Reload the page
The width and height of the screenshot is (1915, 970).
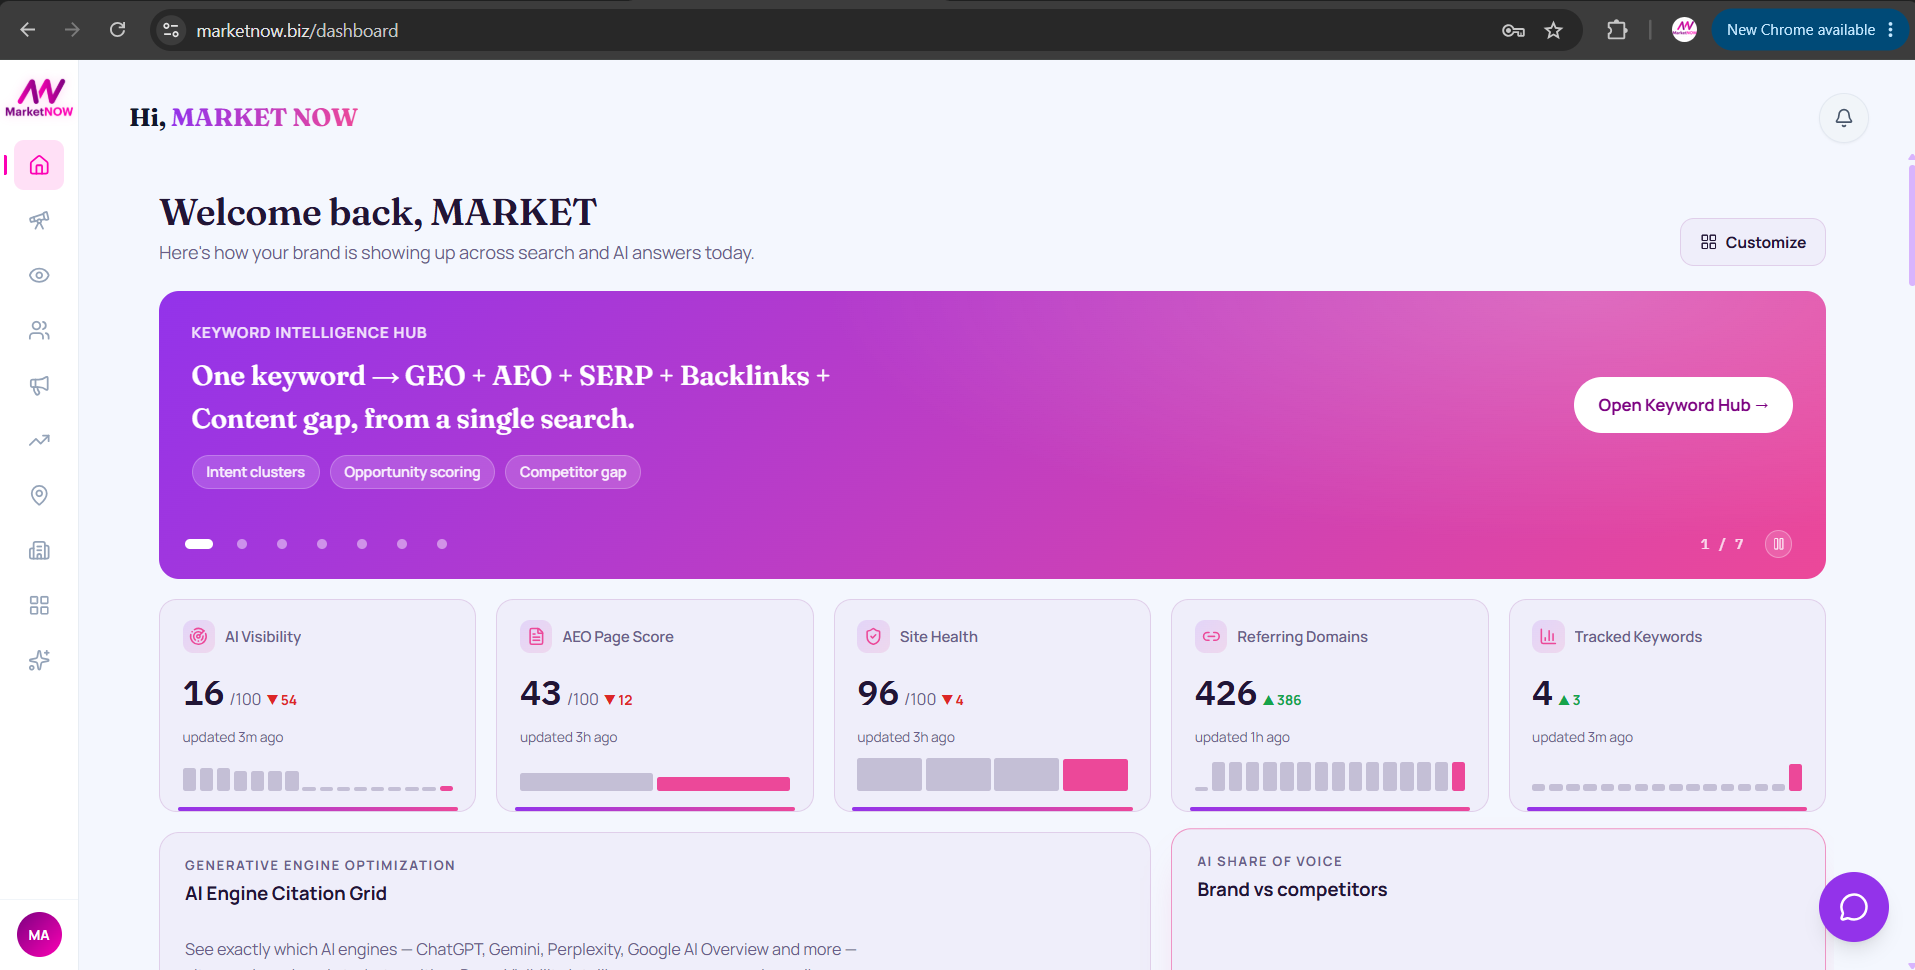tap(117, 30)
